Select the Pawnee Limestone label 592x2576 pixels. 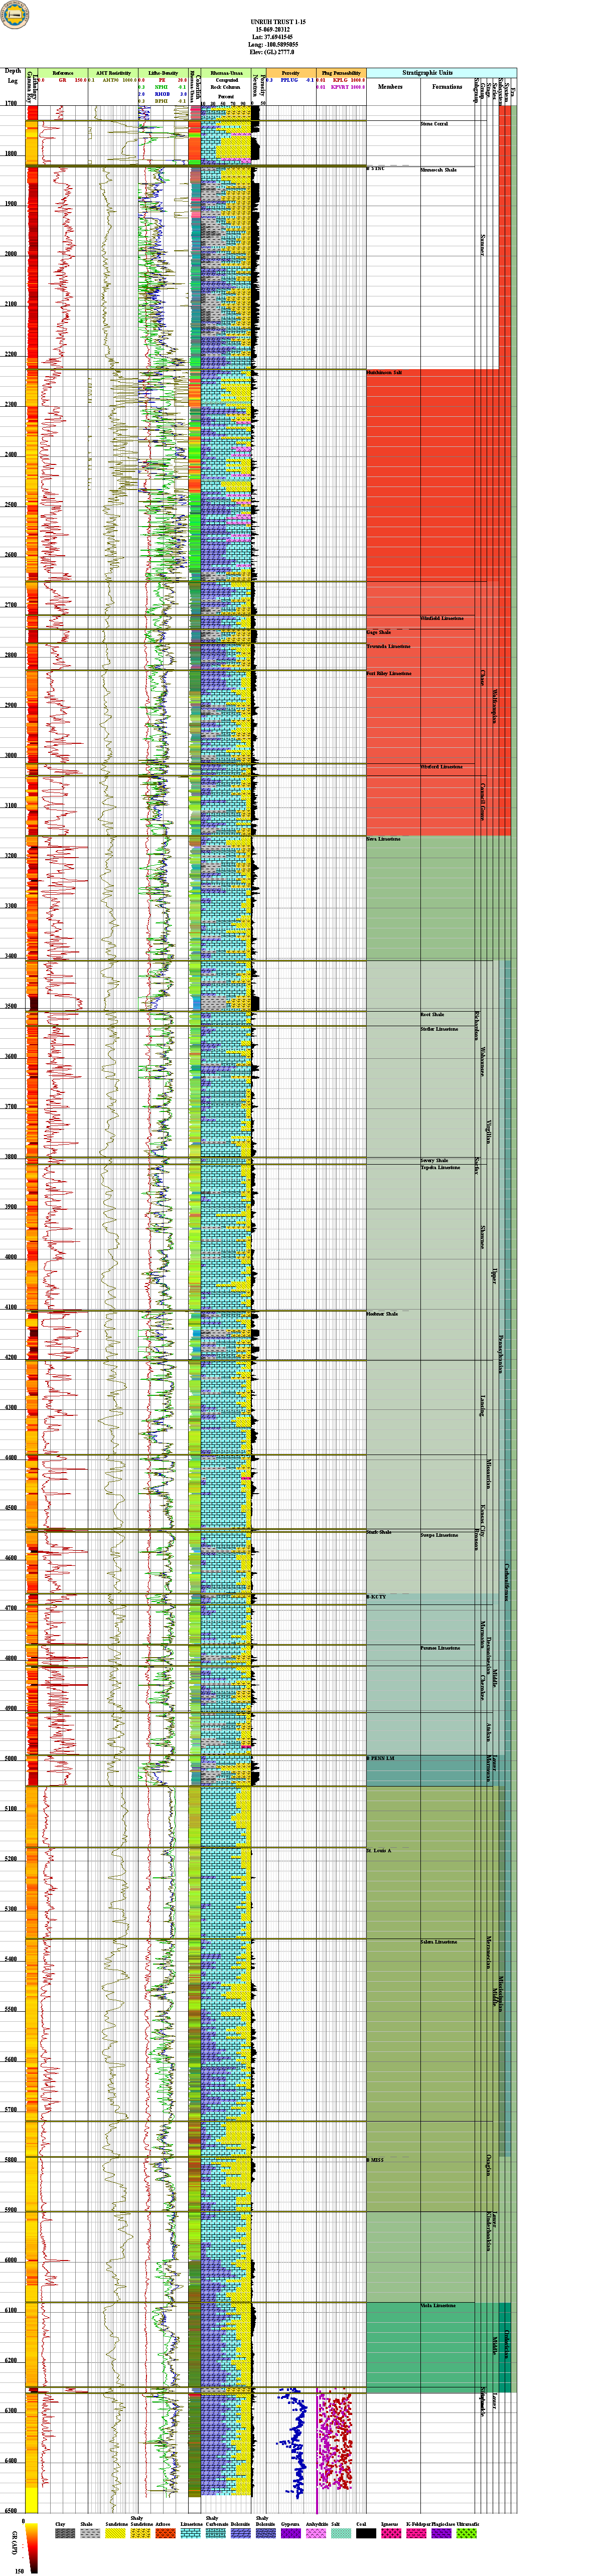pos(440,1648)
